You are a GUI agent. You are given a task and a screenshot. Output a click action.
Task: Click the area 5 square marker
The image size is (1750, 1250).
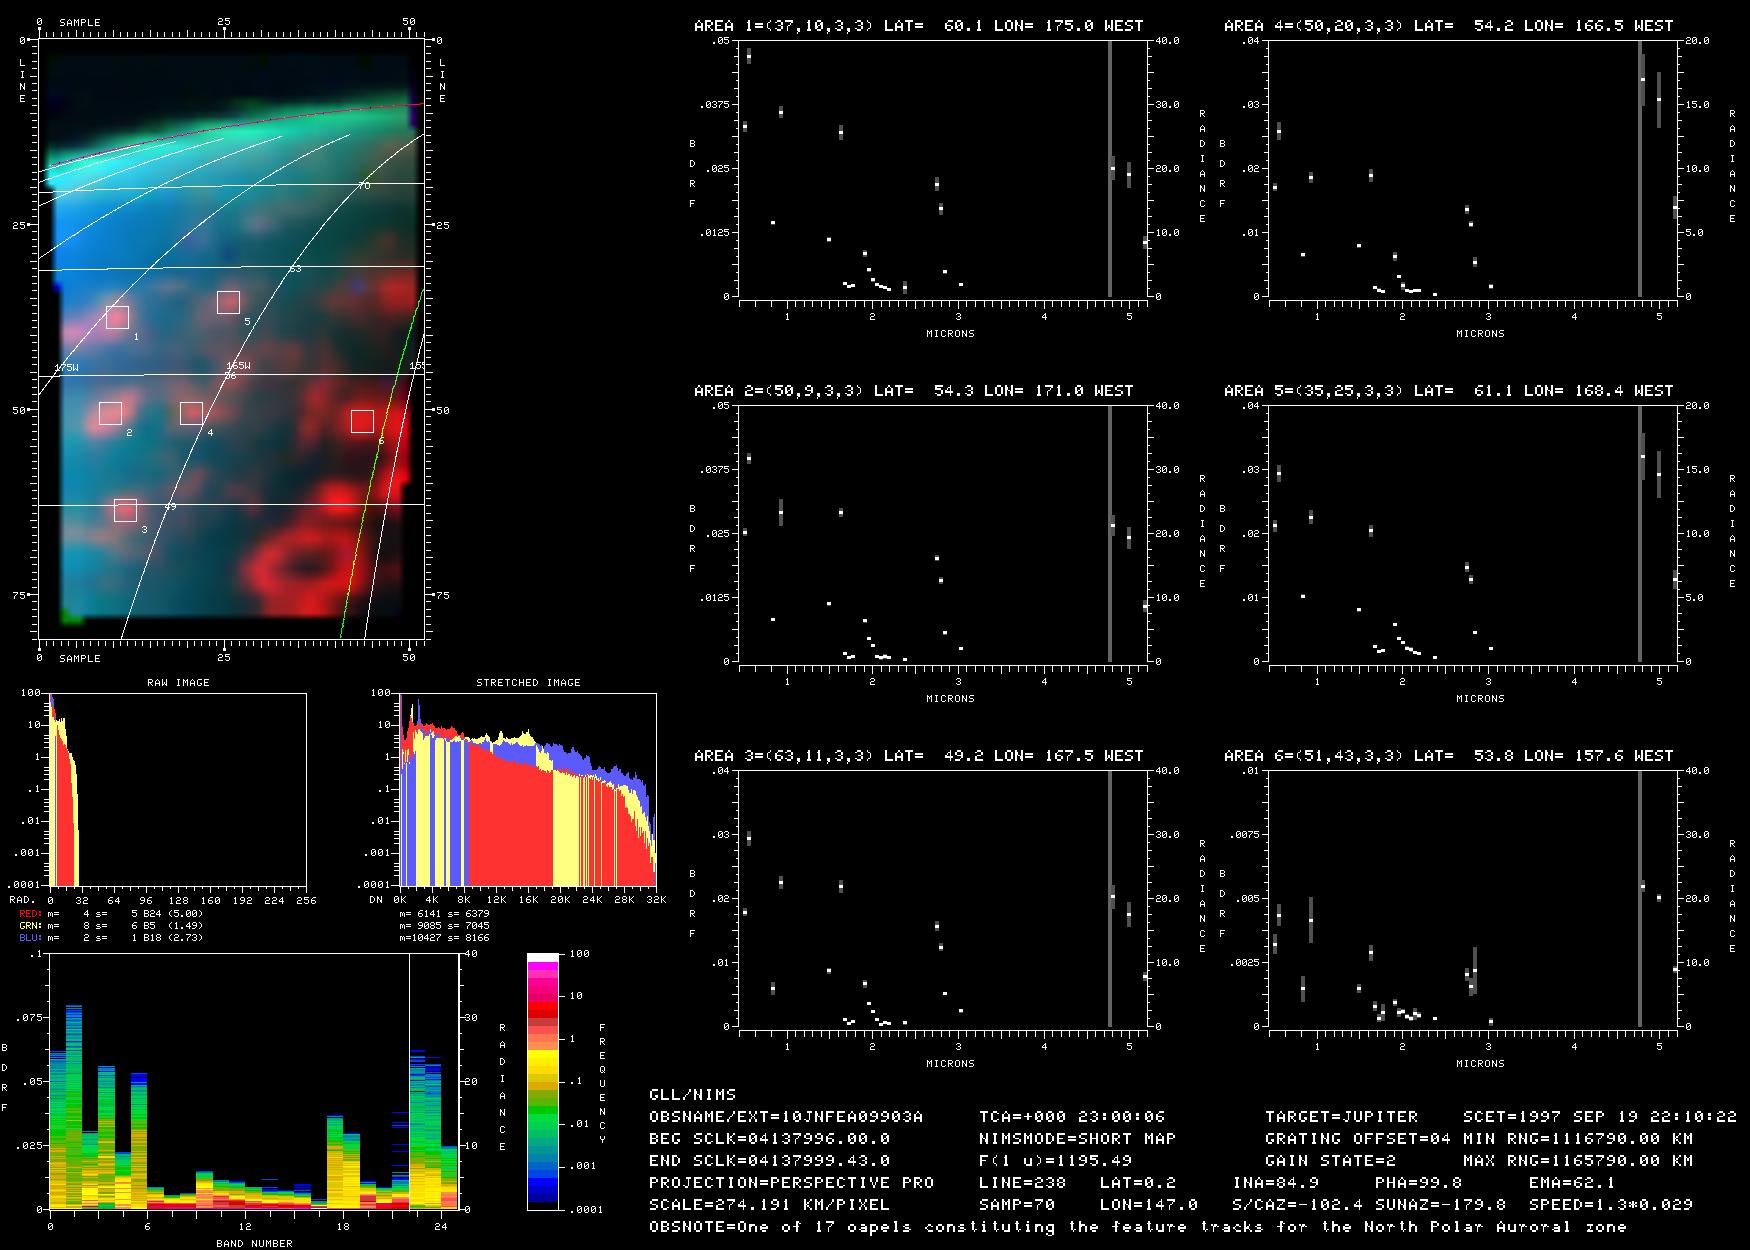pyautogui.click(x=228, y=302)
